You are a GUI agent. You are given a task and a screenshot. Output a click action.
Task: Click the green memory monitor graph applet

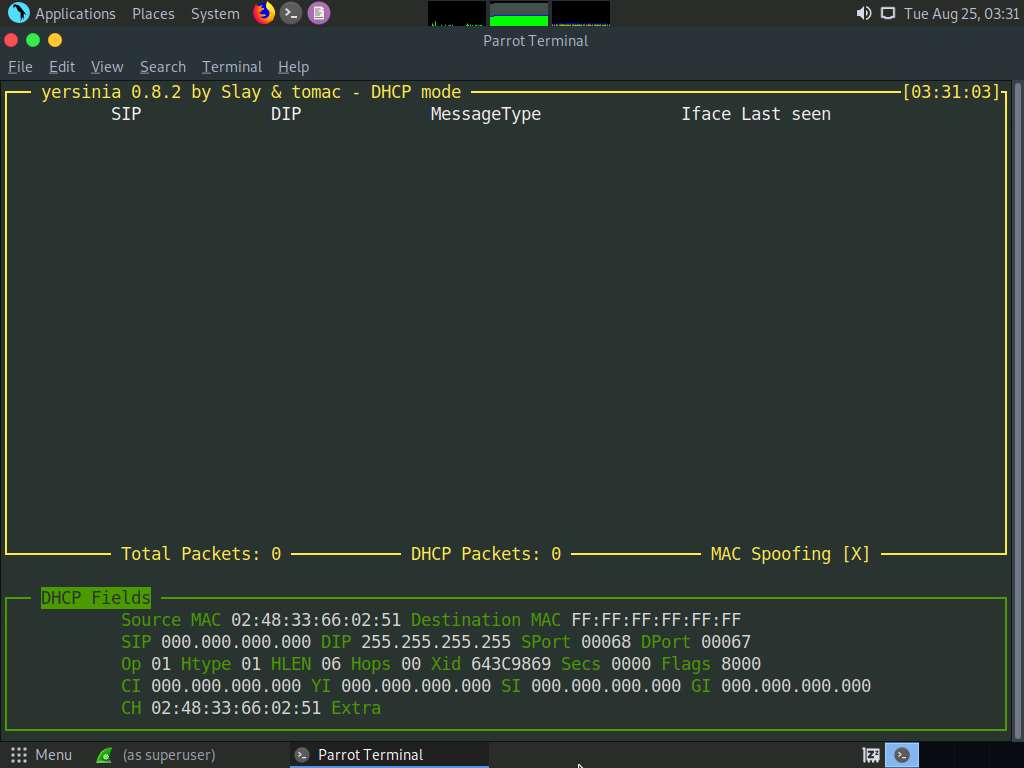[519, 14]
